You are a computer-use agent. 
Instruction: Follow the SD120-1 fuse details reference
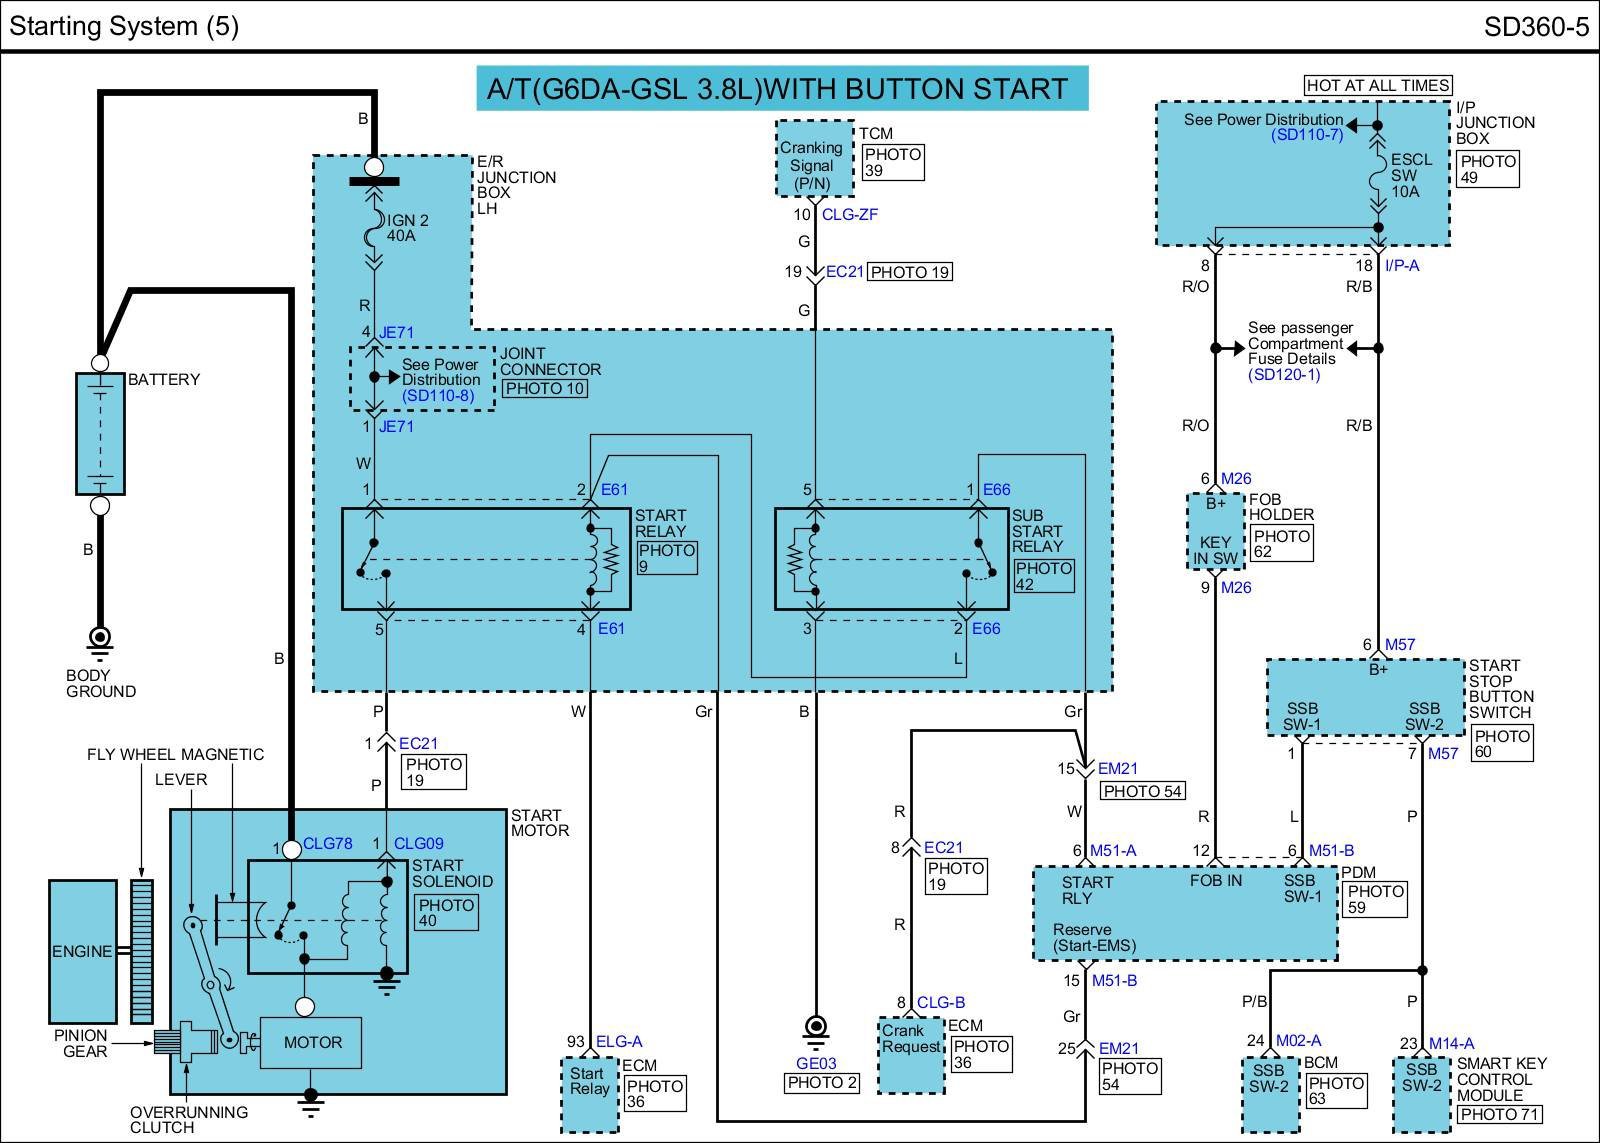pyautogui.click(x=1284, y=375)
